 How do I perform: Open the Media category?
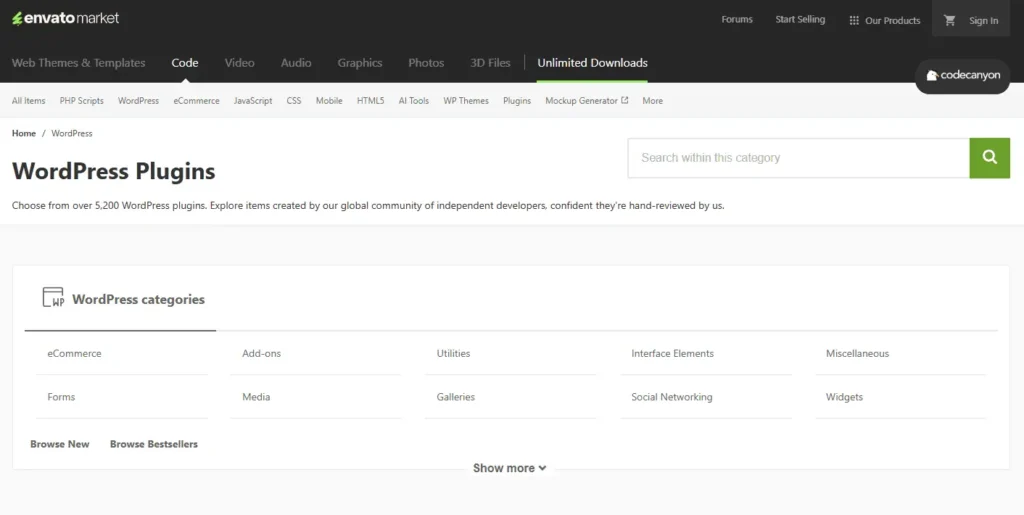pos(256,397)
